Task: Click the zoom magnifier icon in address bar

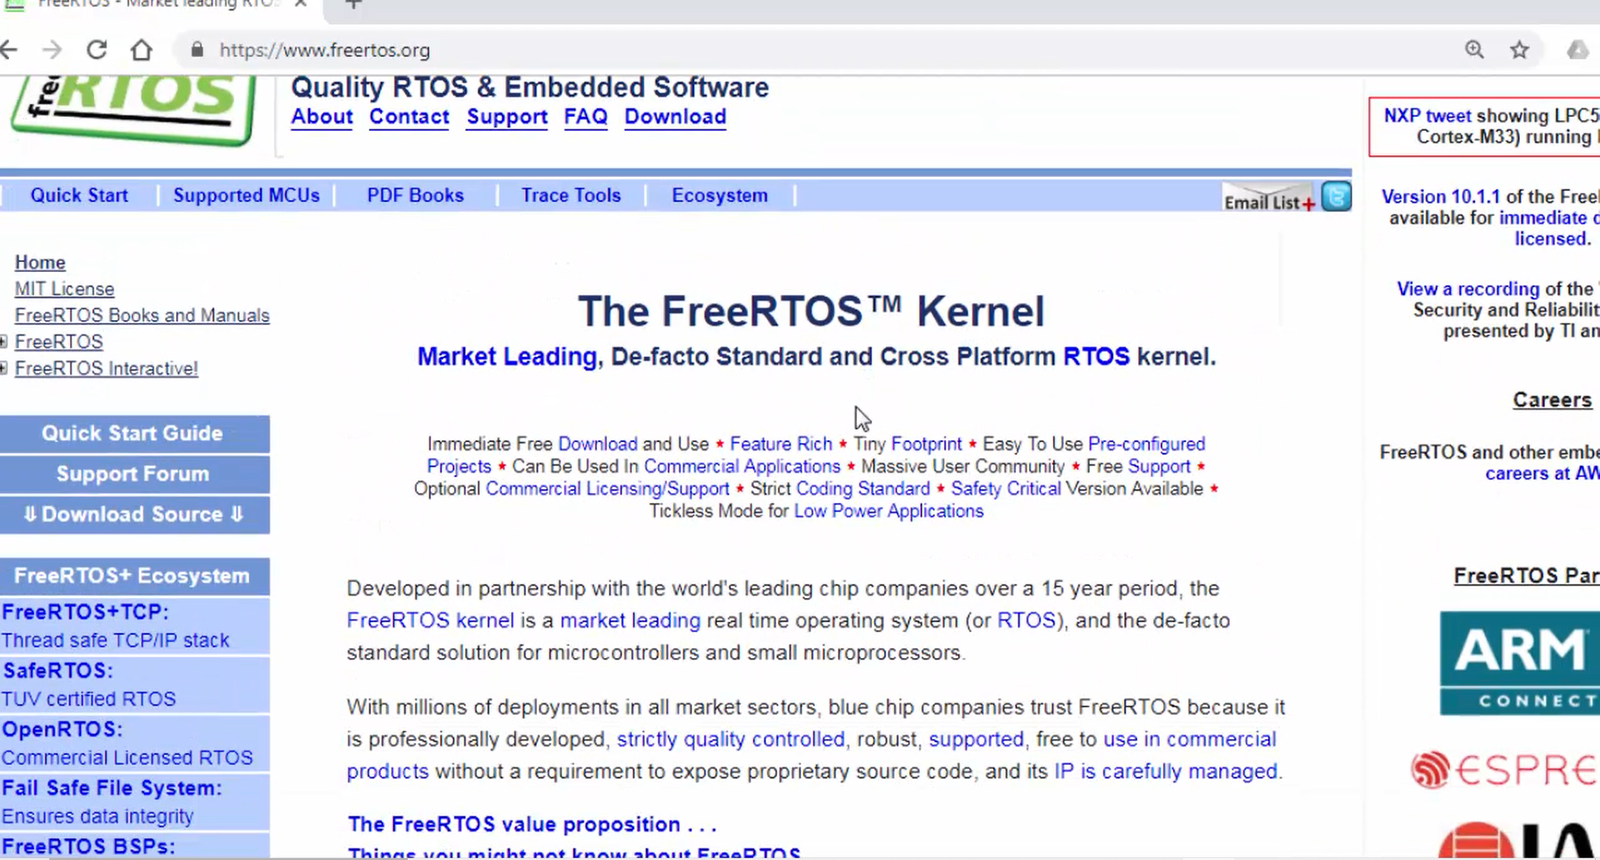Action: click(x=1474, y=50)
